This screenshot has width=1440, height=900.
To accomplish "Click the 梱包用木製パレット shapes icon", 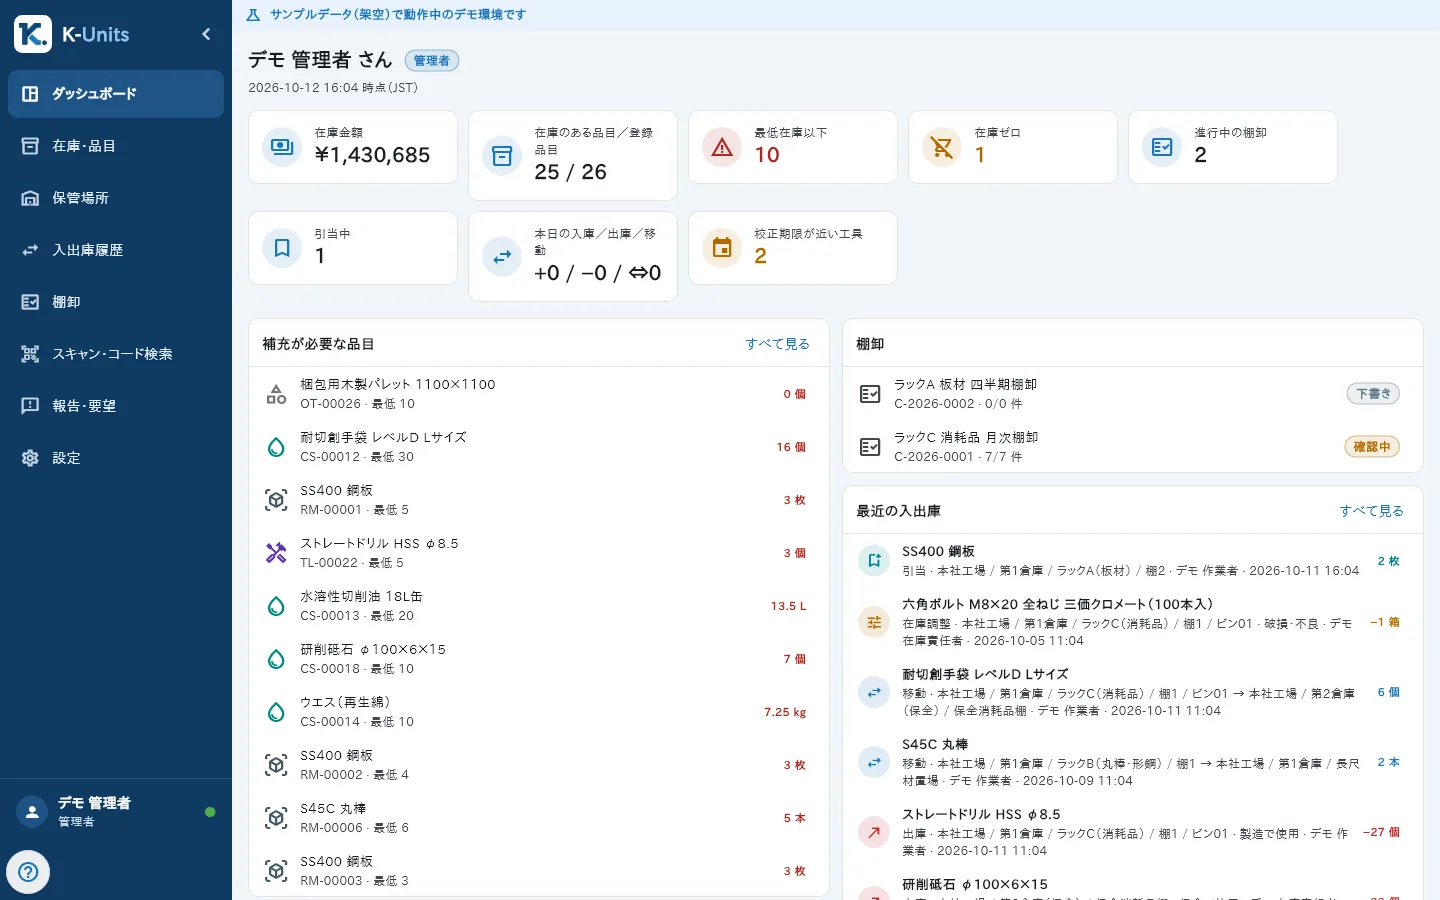I will pyautogui.click(x=276, y=394).
